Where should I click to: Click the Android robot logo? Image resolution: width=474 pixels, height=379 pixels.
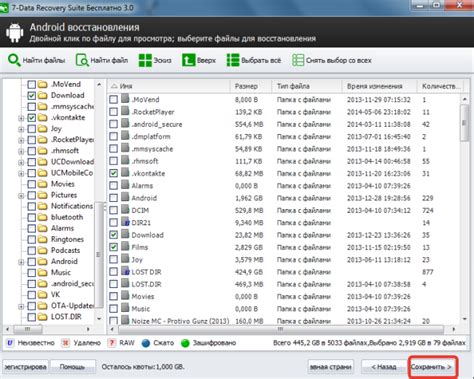click(14, 33)
